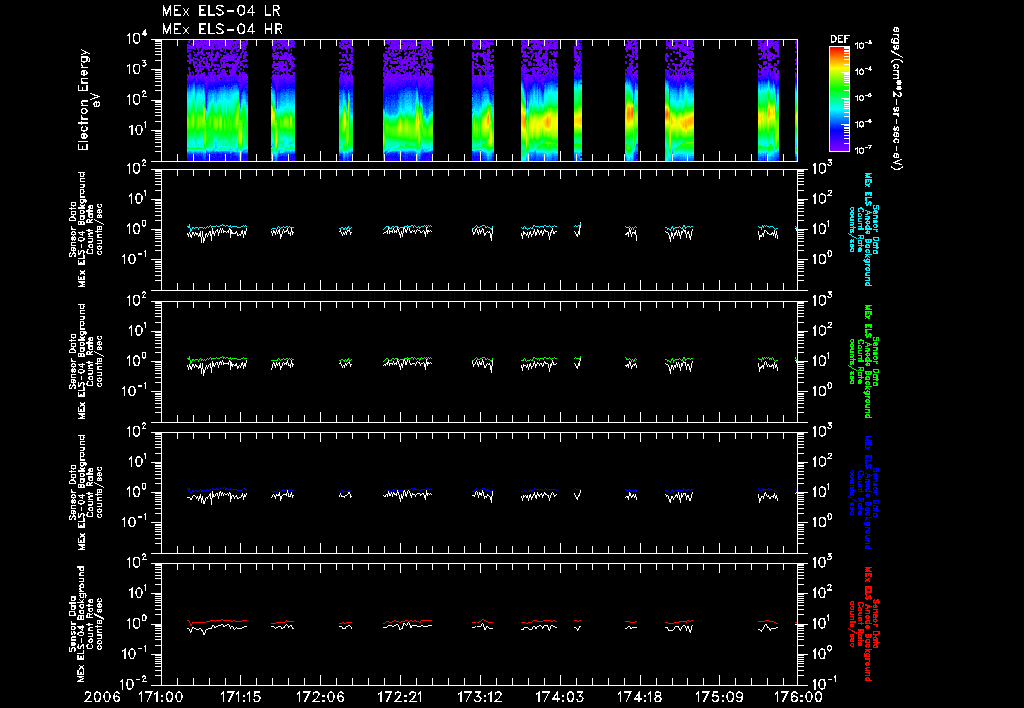Click the 'Electron Energy eV' axis label
1024x708 pixels.
click(x=89, y=100)
